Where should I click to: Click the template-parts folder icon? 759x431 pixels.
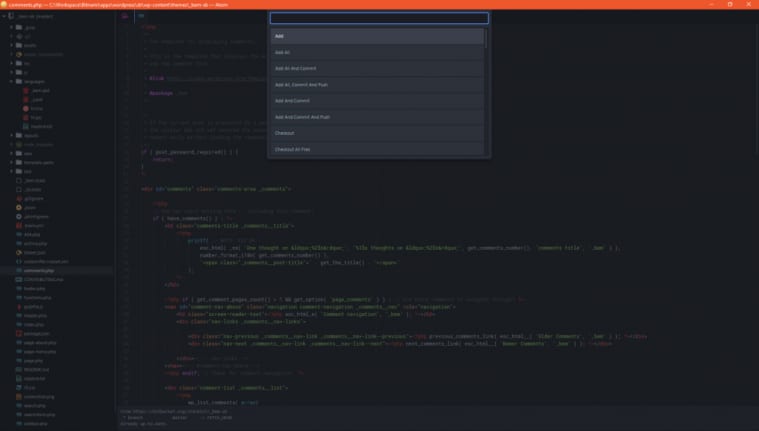(x=19, y=162)
